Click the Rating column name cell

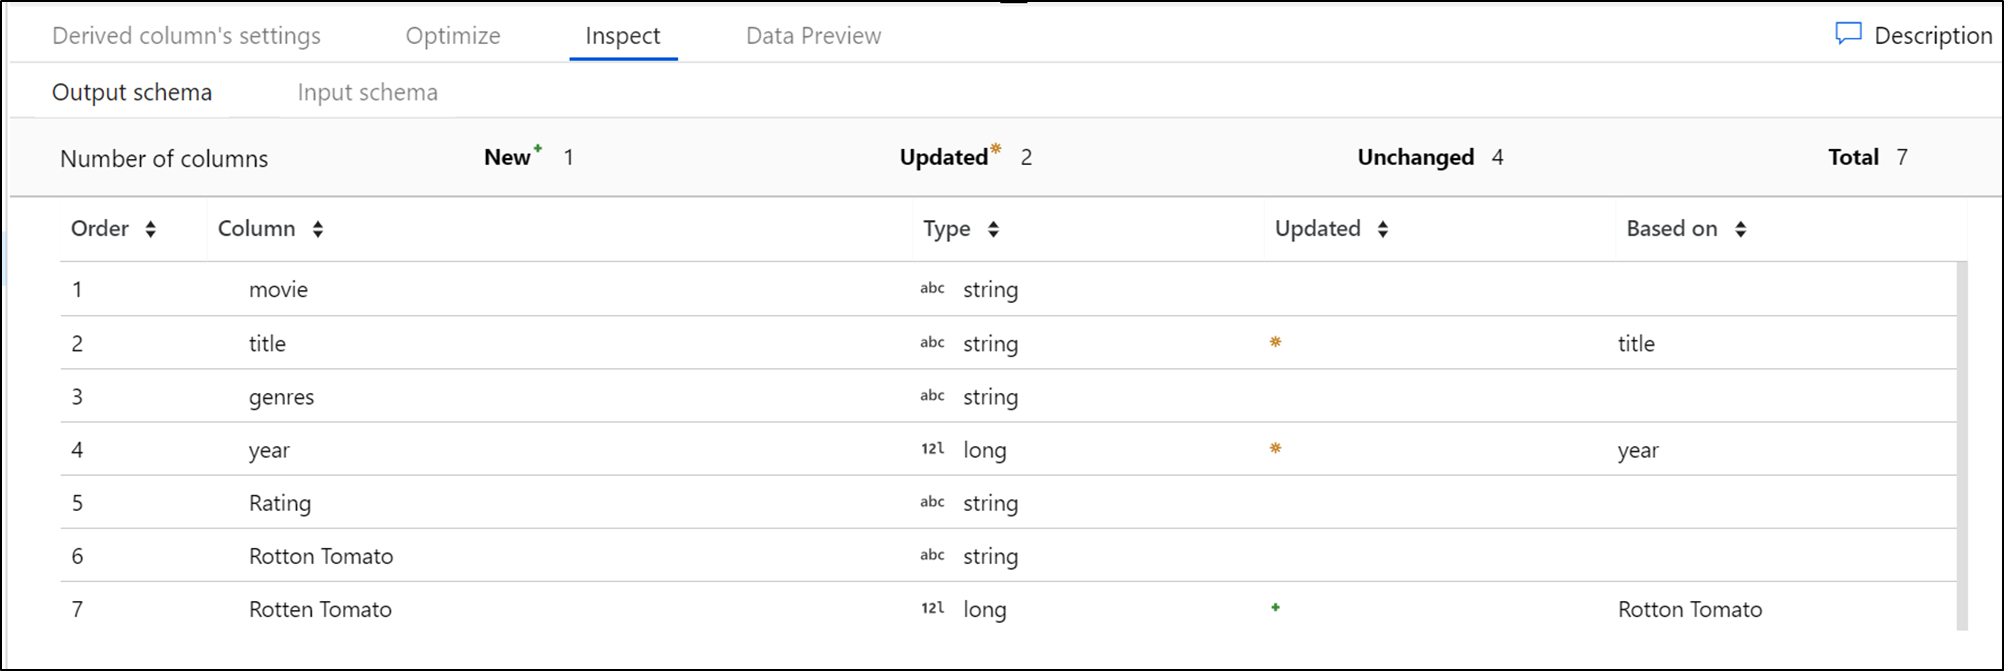[x=280, y=503]
